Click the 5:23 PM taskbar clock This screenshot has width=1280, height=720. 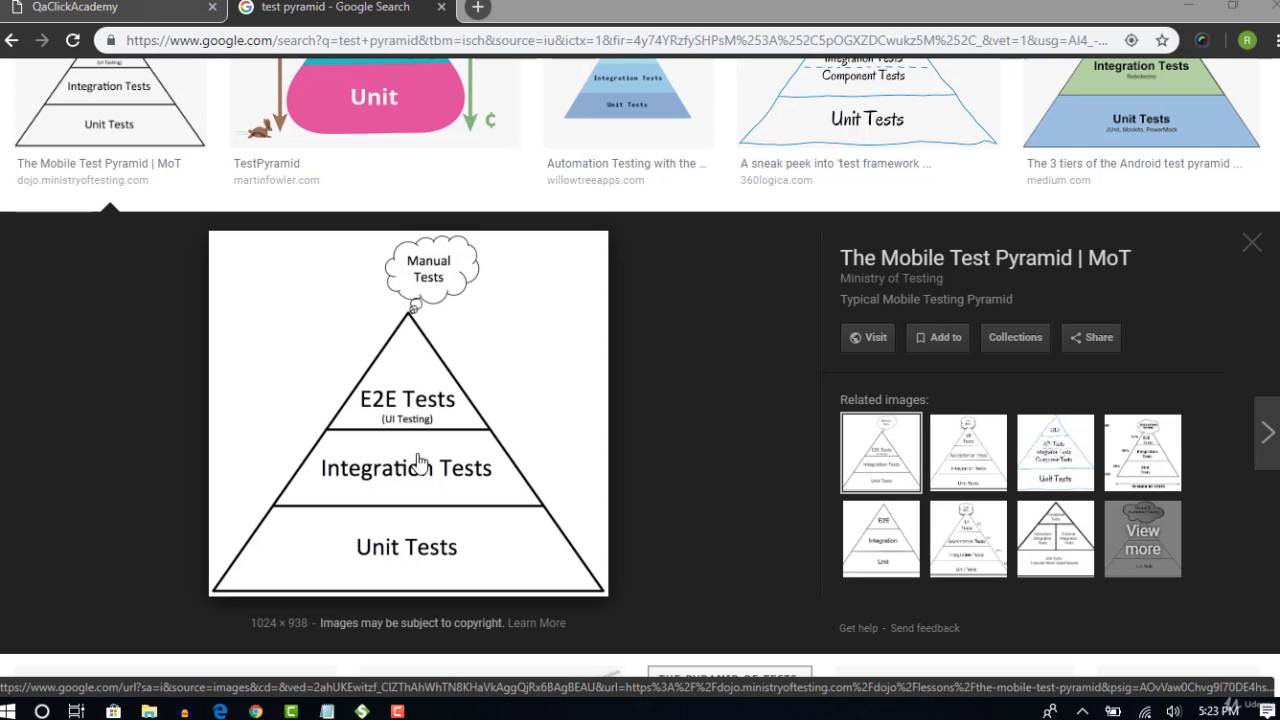click(1218, 711)
